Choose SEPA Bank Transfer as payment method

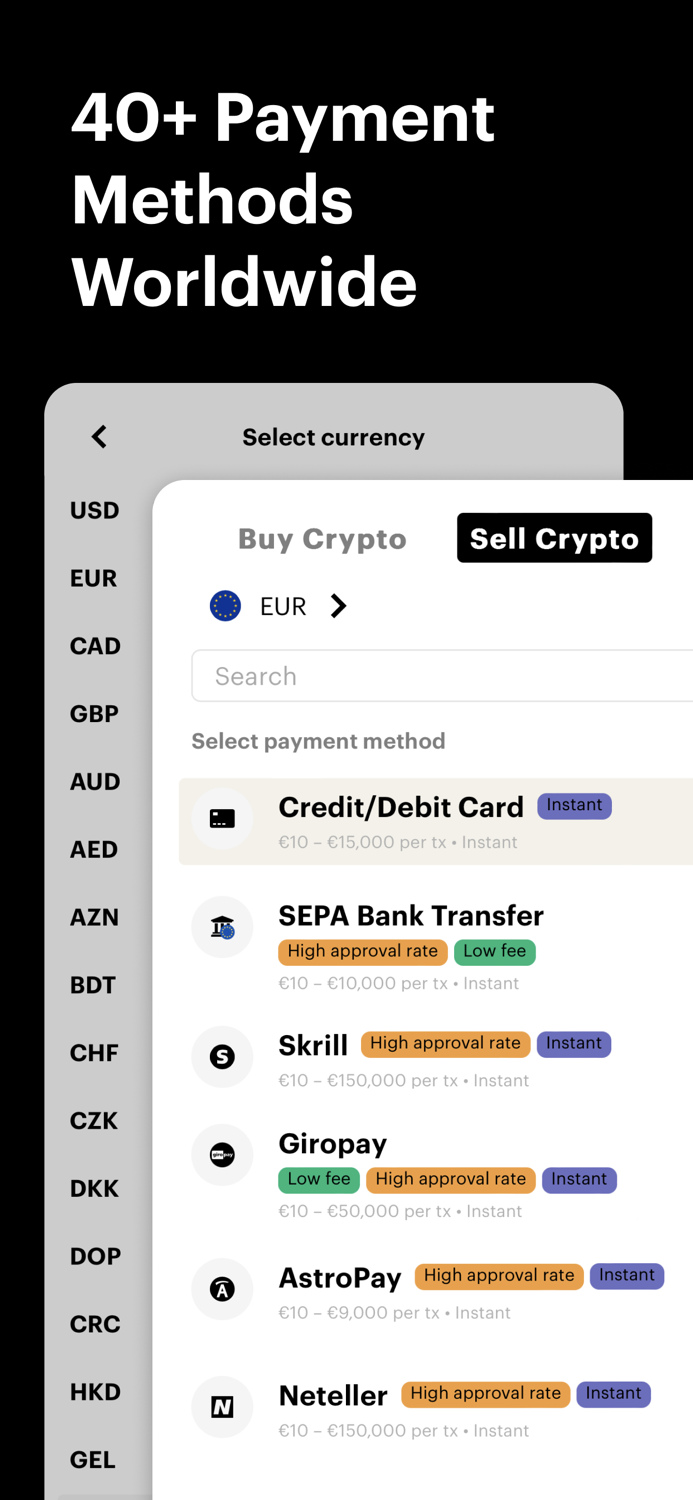[411, 916]
